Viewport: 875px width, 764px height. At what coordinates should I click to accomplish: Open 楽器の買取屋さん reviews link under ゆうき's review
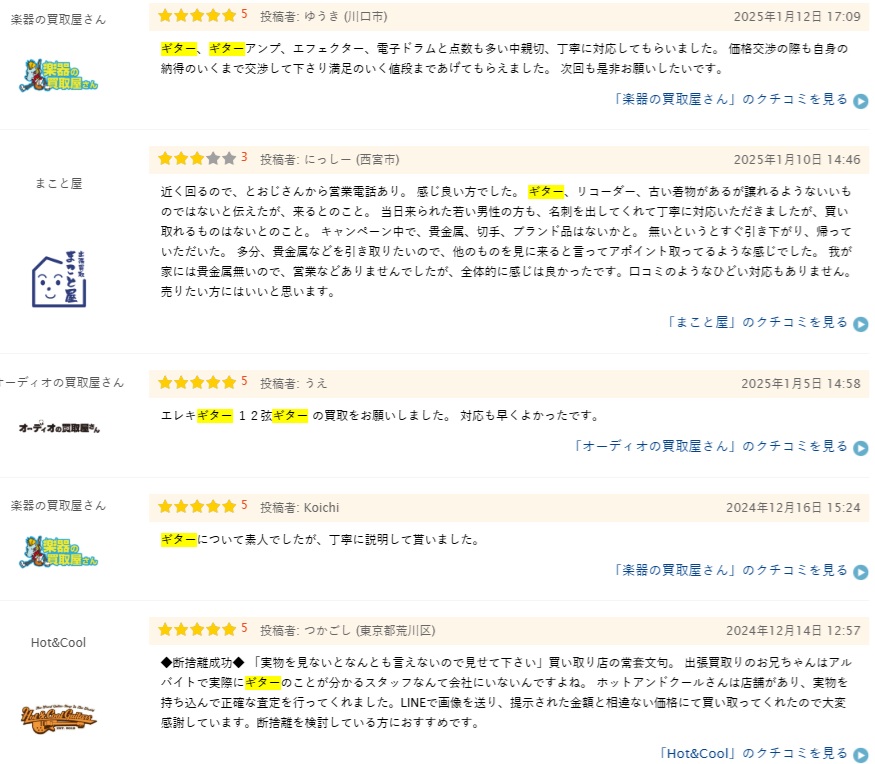coord(731,100)
